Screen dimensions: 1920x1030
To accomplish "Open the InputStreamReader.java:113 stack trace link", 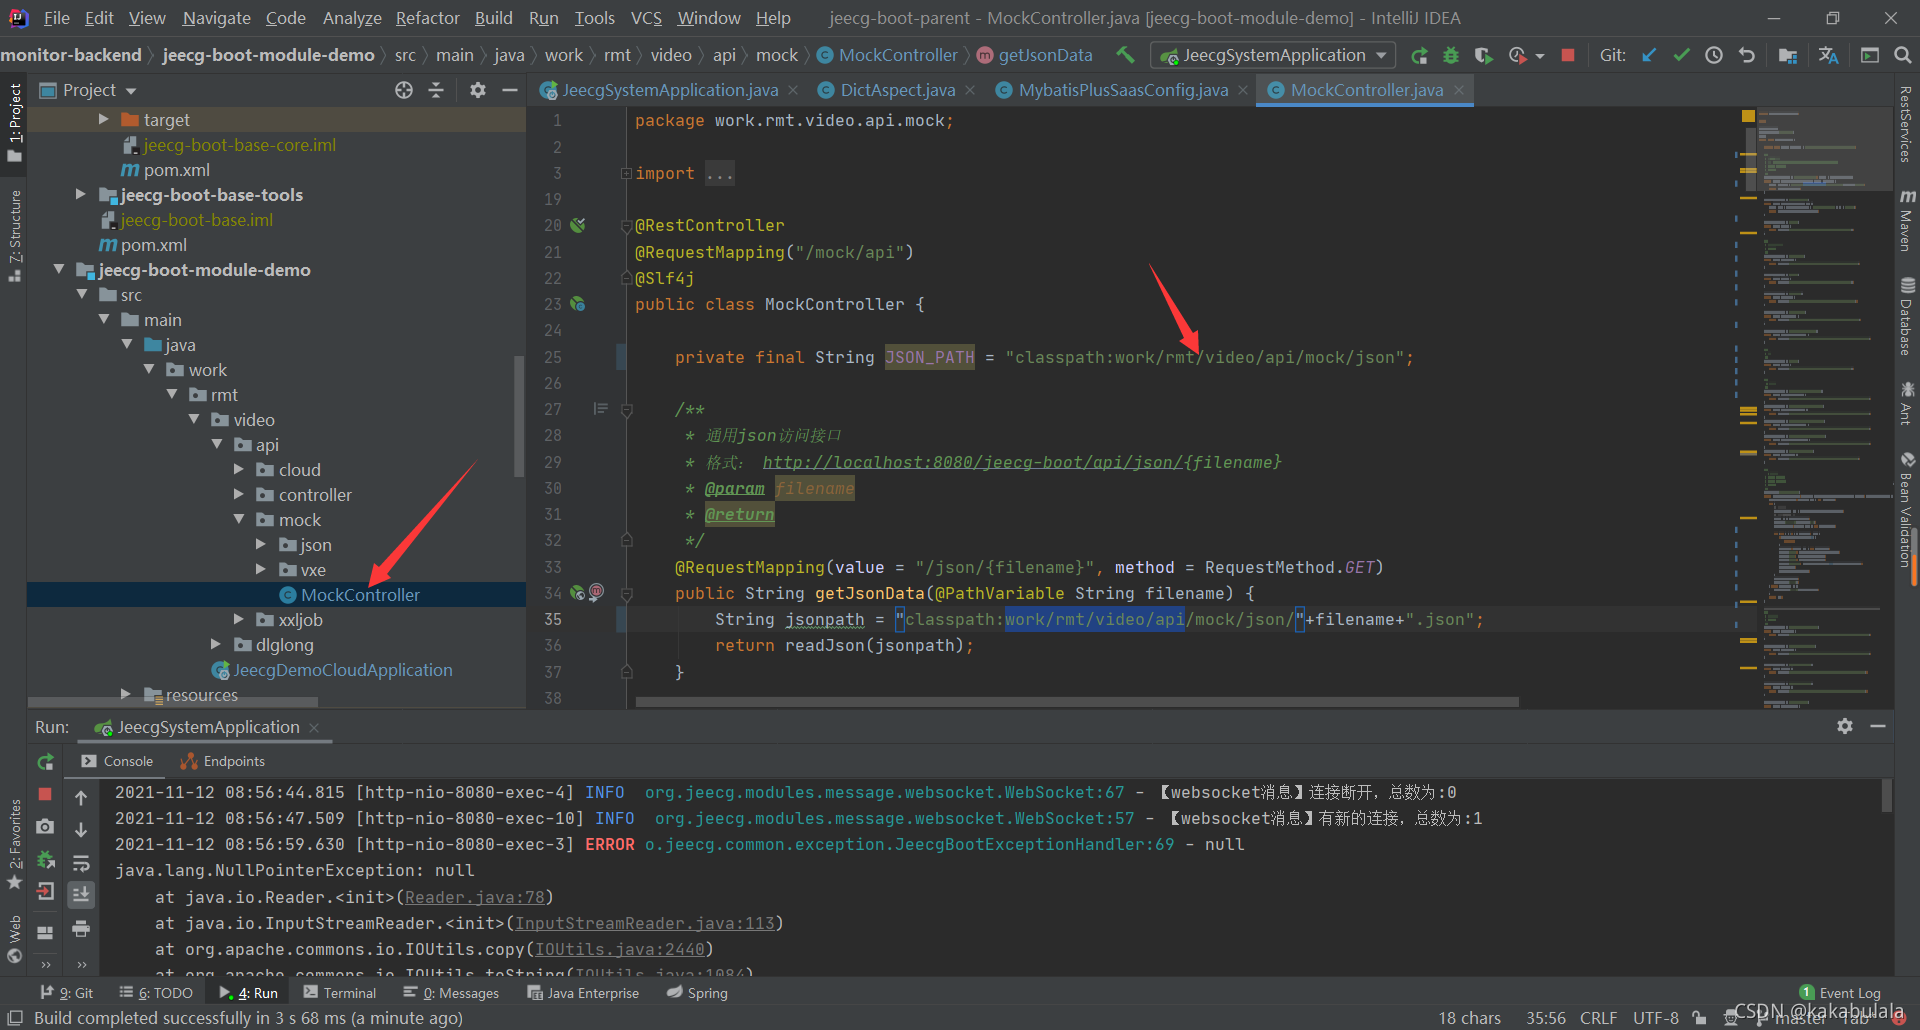I will pyautogui.click(x=645, y=923).
